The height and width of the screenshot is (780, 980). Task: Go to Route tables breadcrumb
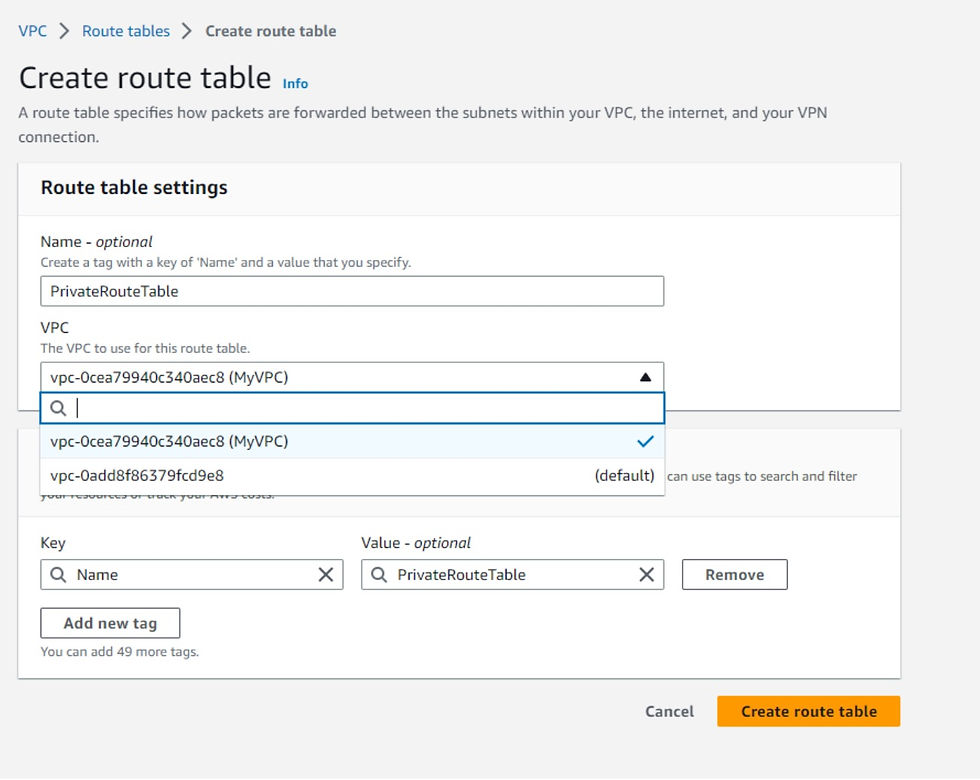click(x=126, y=31)
